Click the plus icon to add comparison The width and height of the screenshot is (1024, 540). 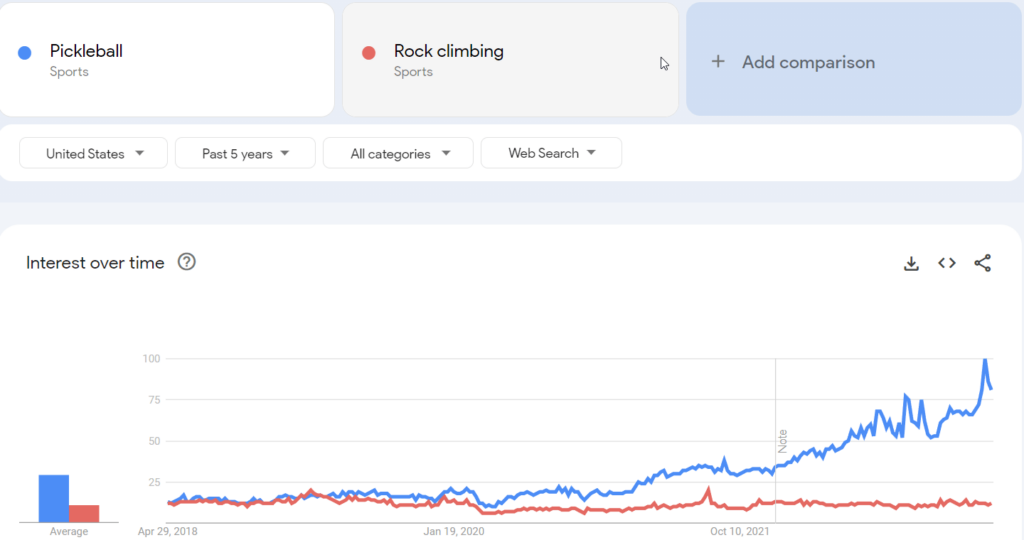(x=717, y=62)
